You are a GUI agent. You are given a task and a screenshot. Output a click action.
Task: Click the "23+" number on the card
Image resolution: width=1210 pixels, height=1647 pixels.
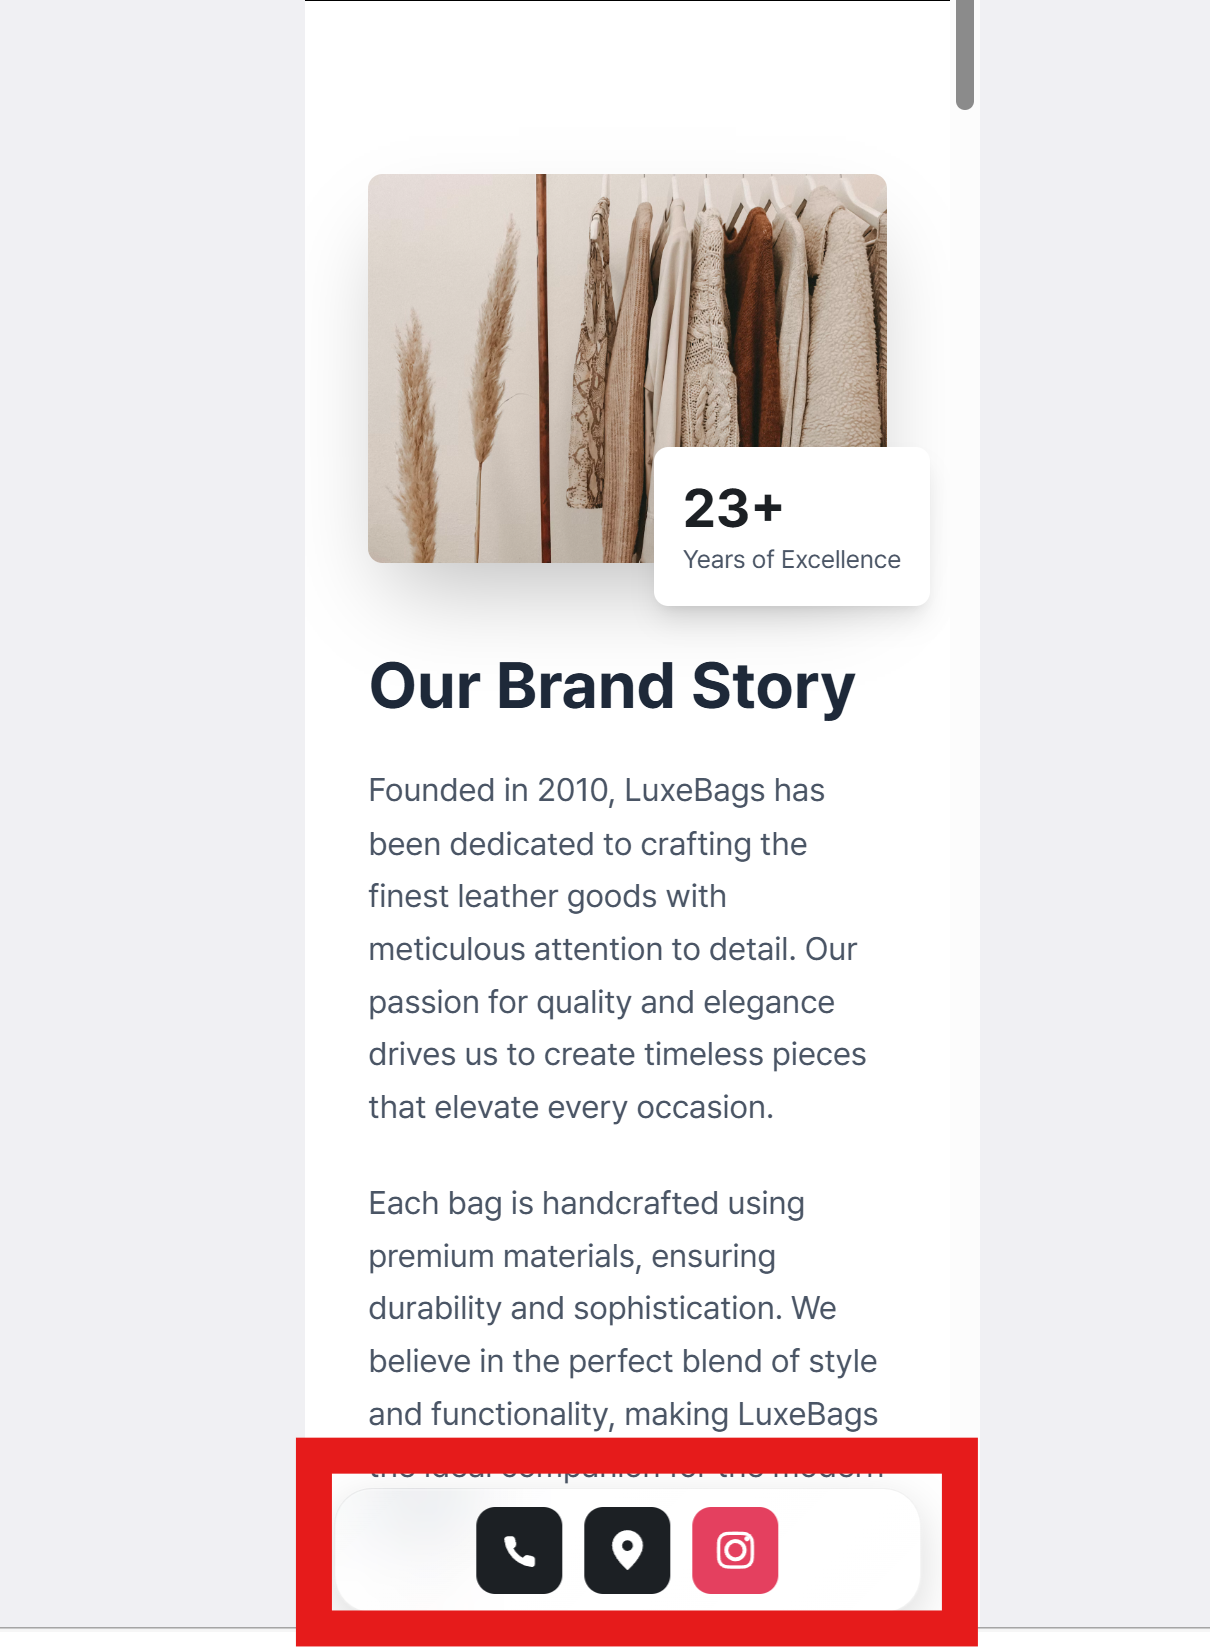[x=732, y=508]
